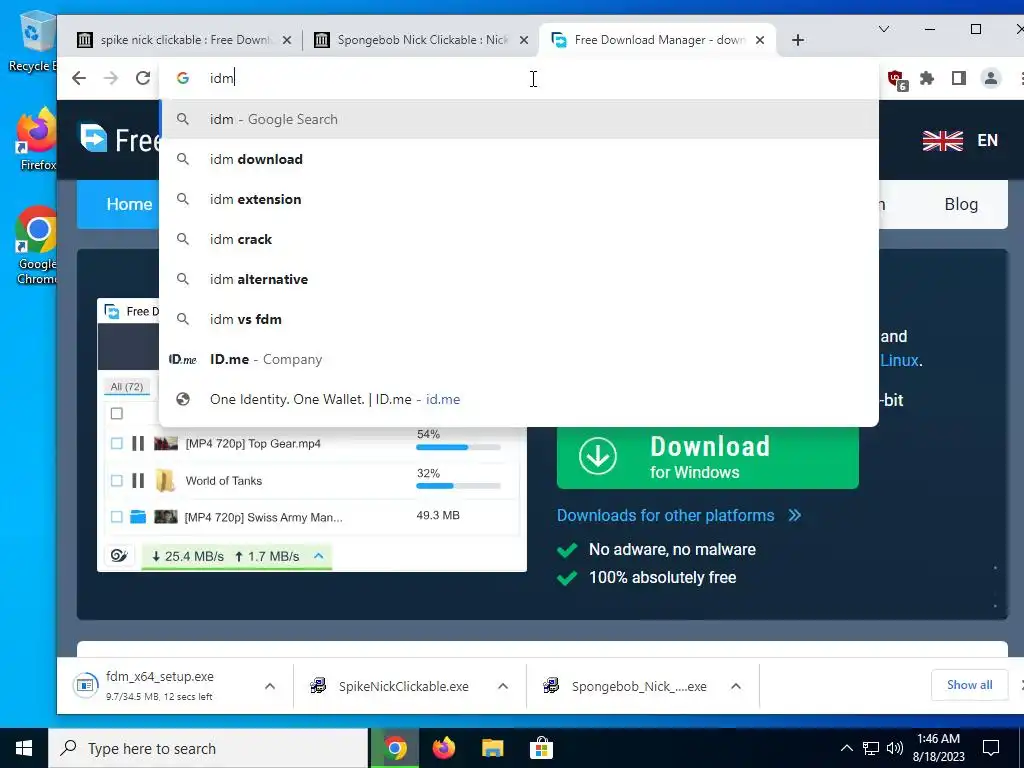
Task: Click 'Show all' downloads button
Action: [969, 685]
